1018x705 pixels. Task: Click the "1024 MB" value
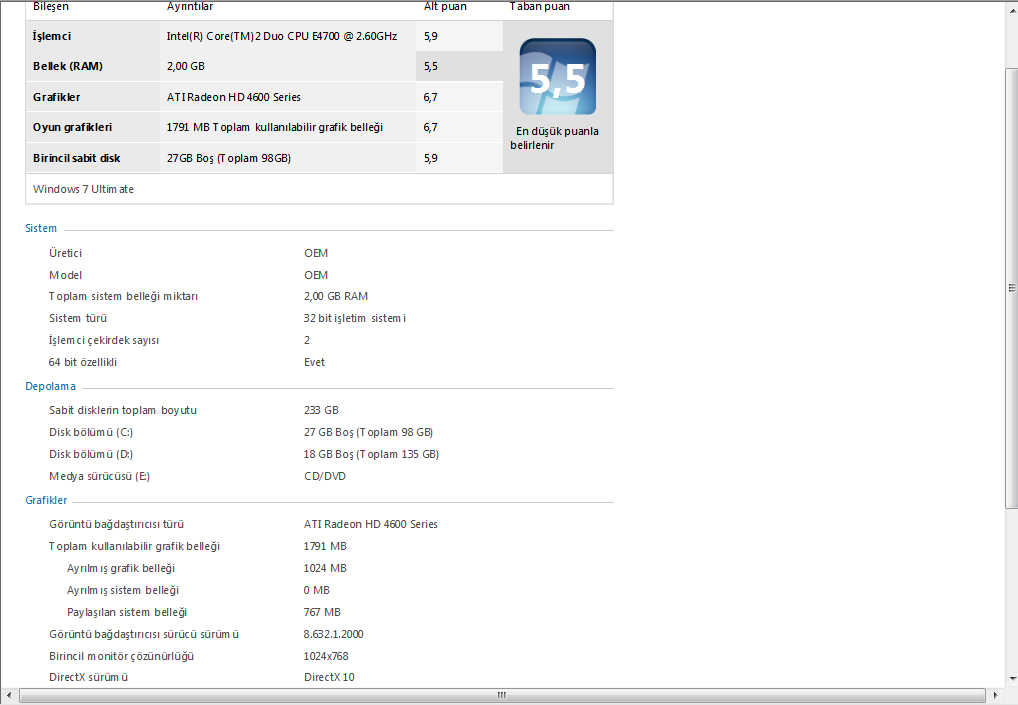click(x=325, y=569)
